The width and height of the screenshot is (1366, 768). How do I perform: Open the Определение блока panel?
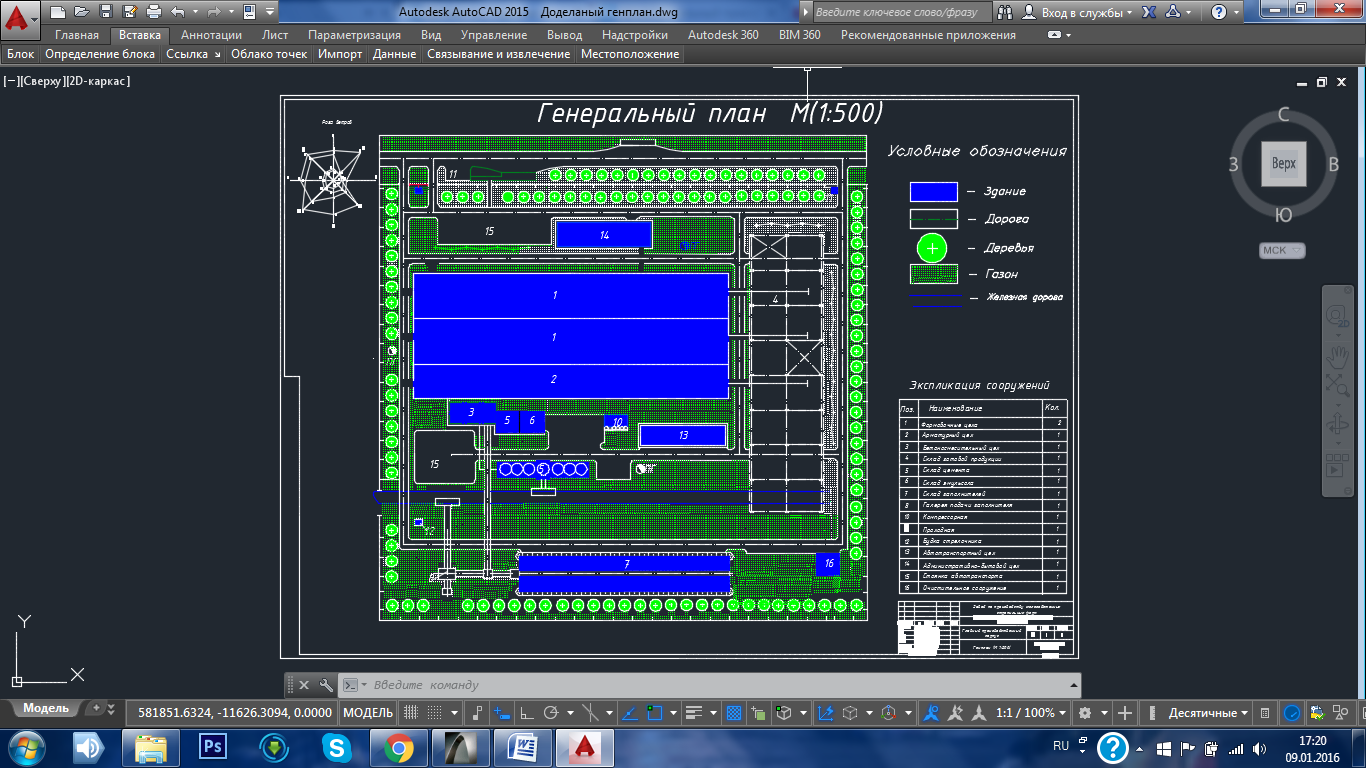coord(100,54)
